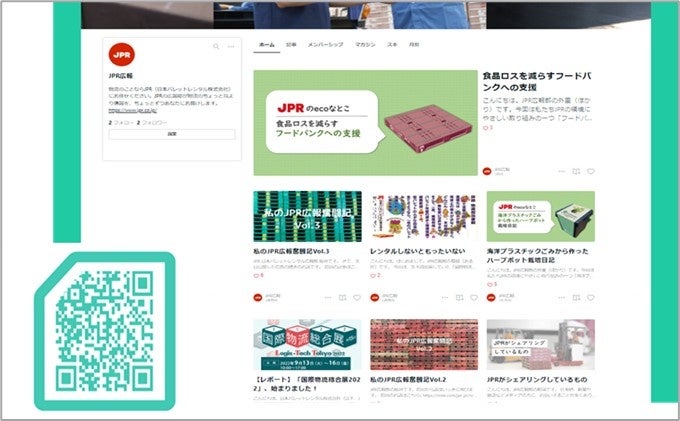680x421 pixels.
Task: Open the マガジン tab
Action: [365, 45]
